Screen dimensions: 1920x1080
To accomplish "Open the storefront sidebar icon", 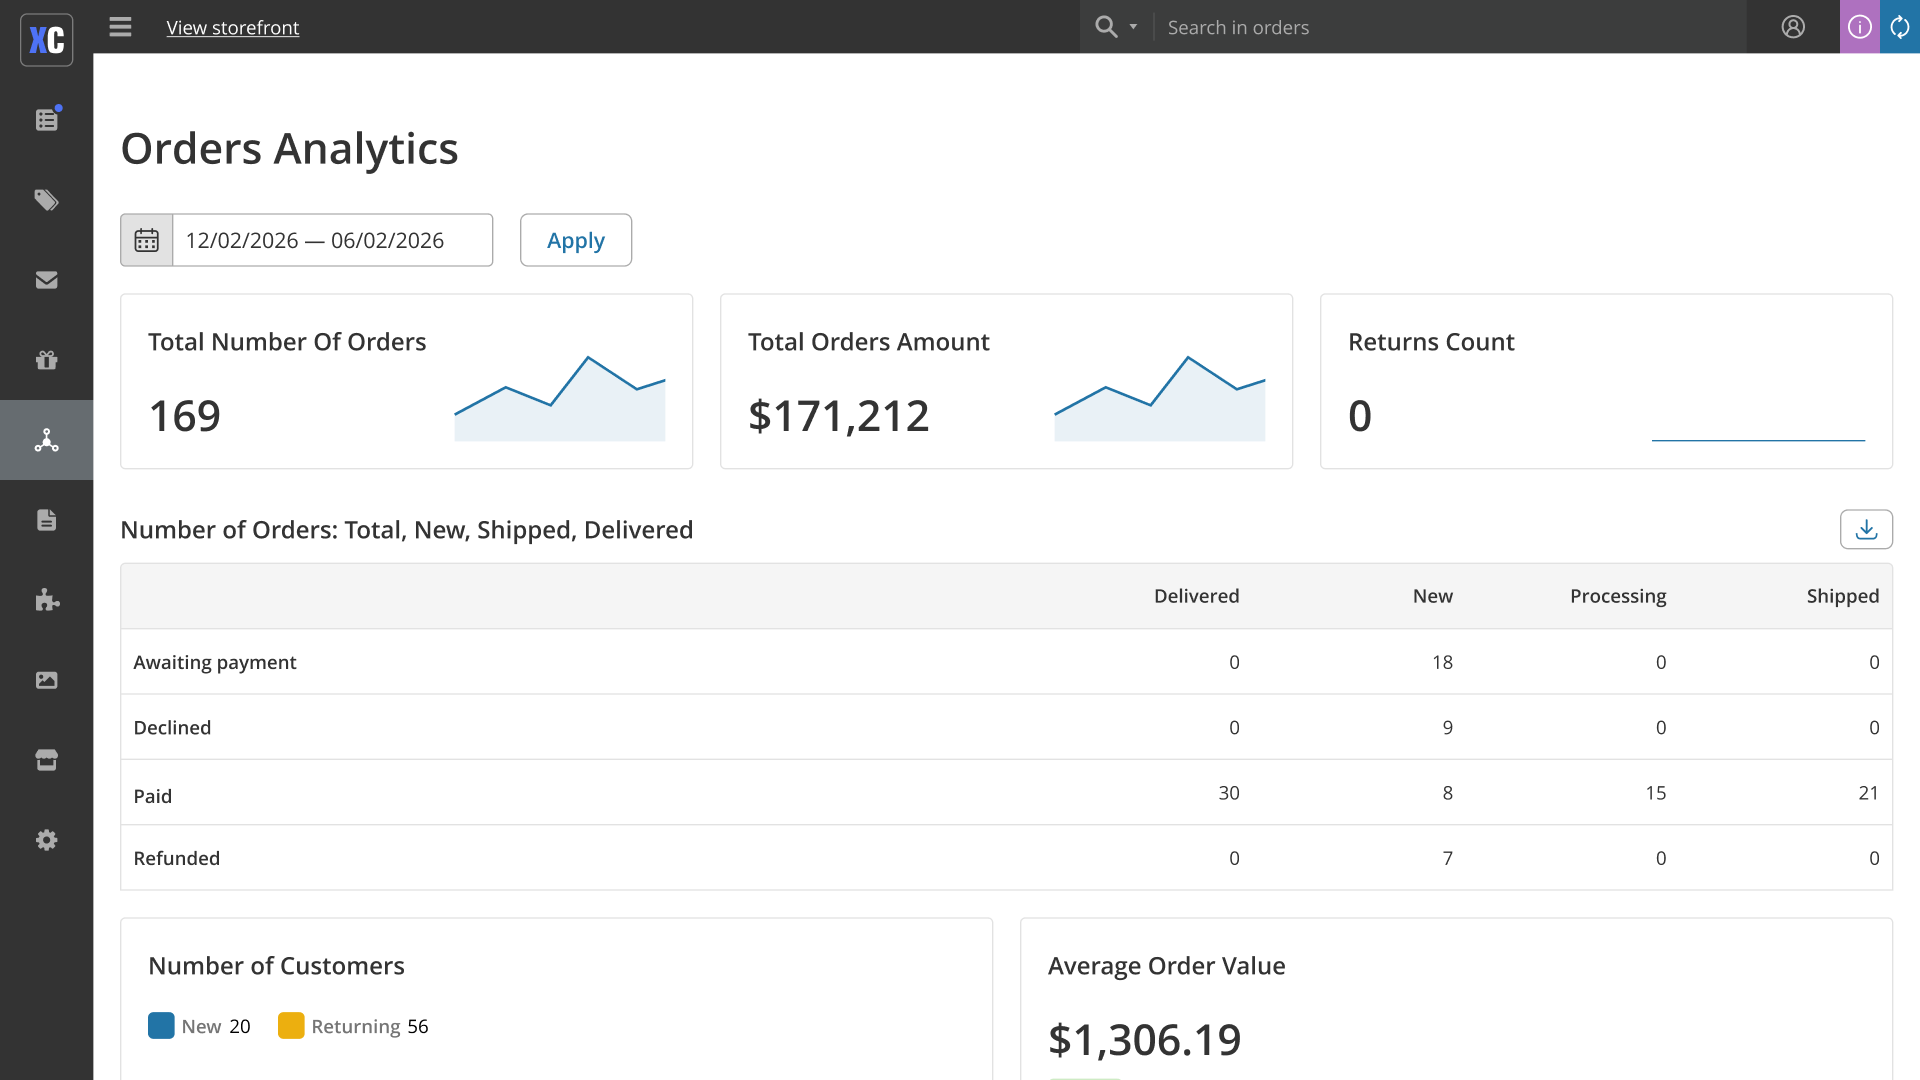I will coord(47,760).
